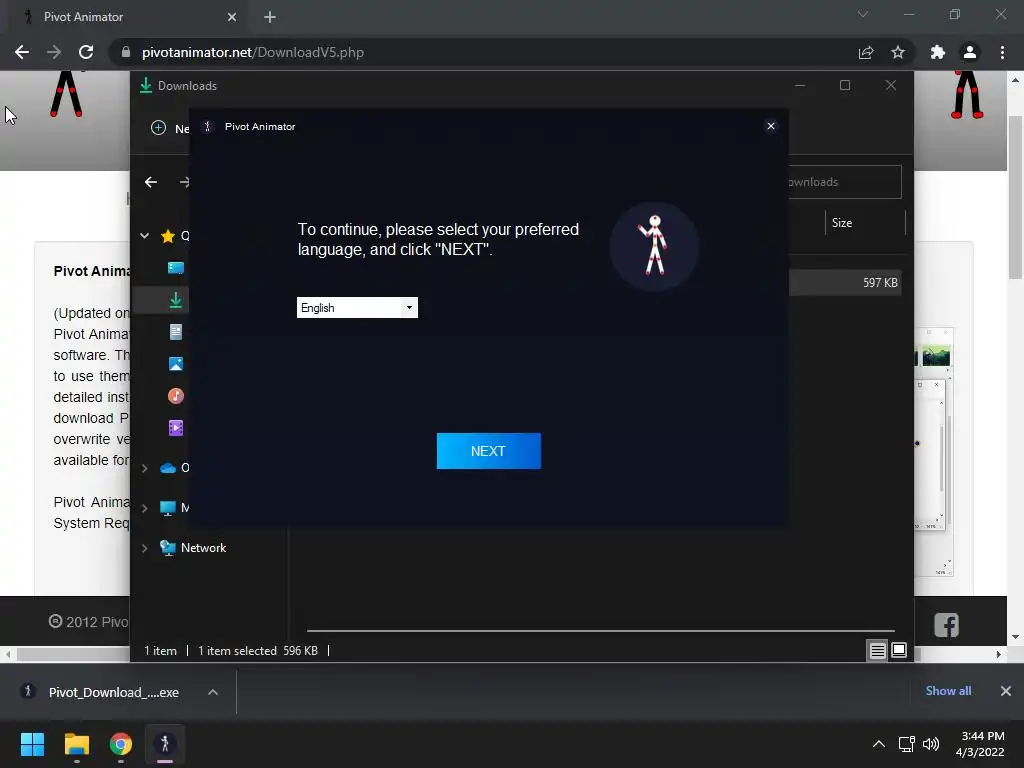Expand the This PC node in Explorer
1024x768 pixels.
point(144,508)
